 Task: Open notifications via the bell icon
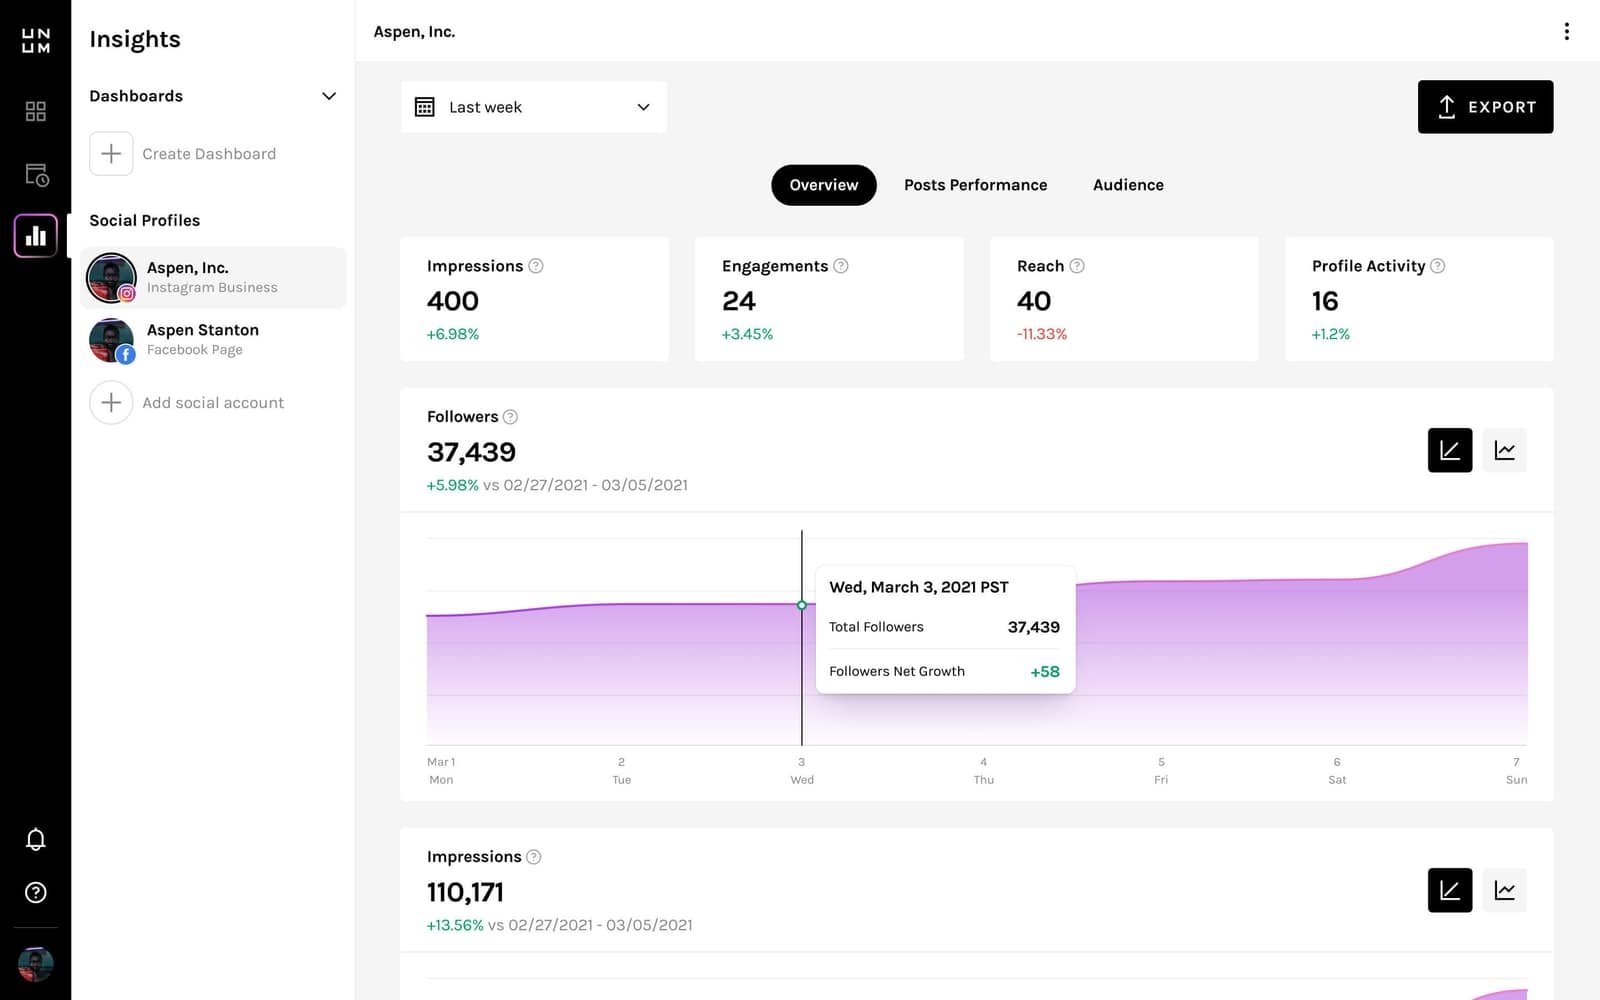click(35, 840)
